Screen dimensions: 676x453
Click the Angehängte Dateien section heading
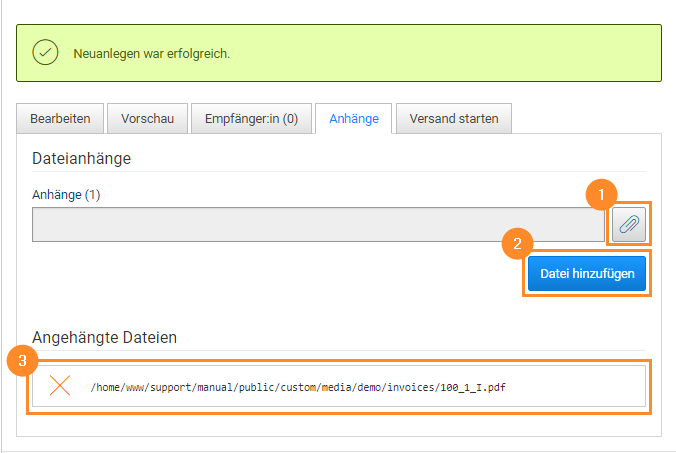click(x=104, y=337)
